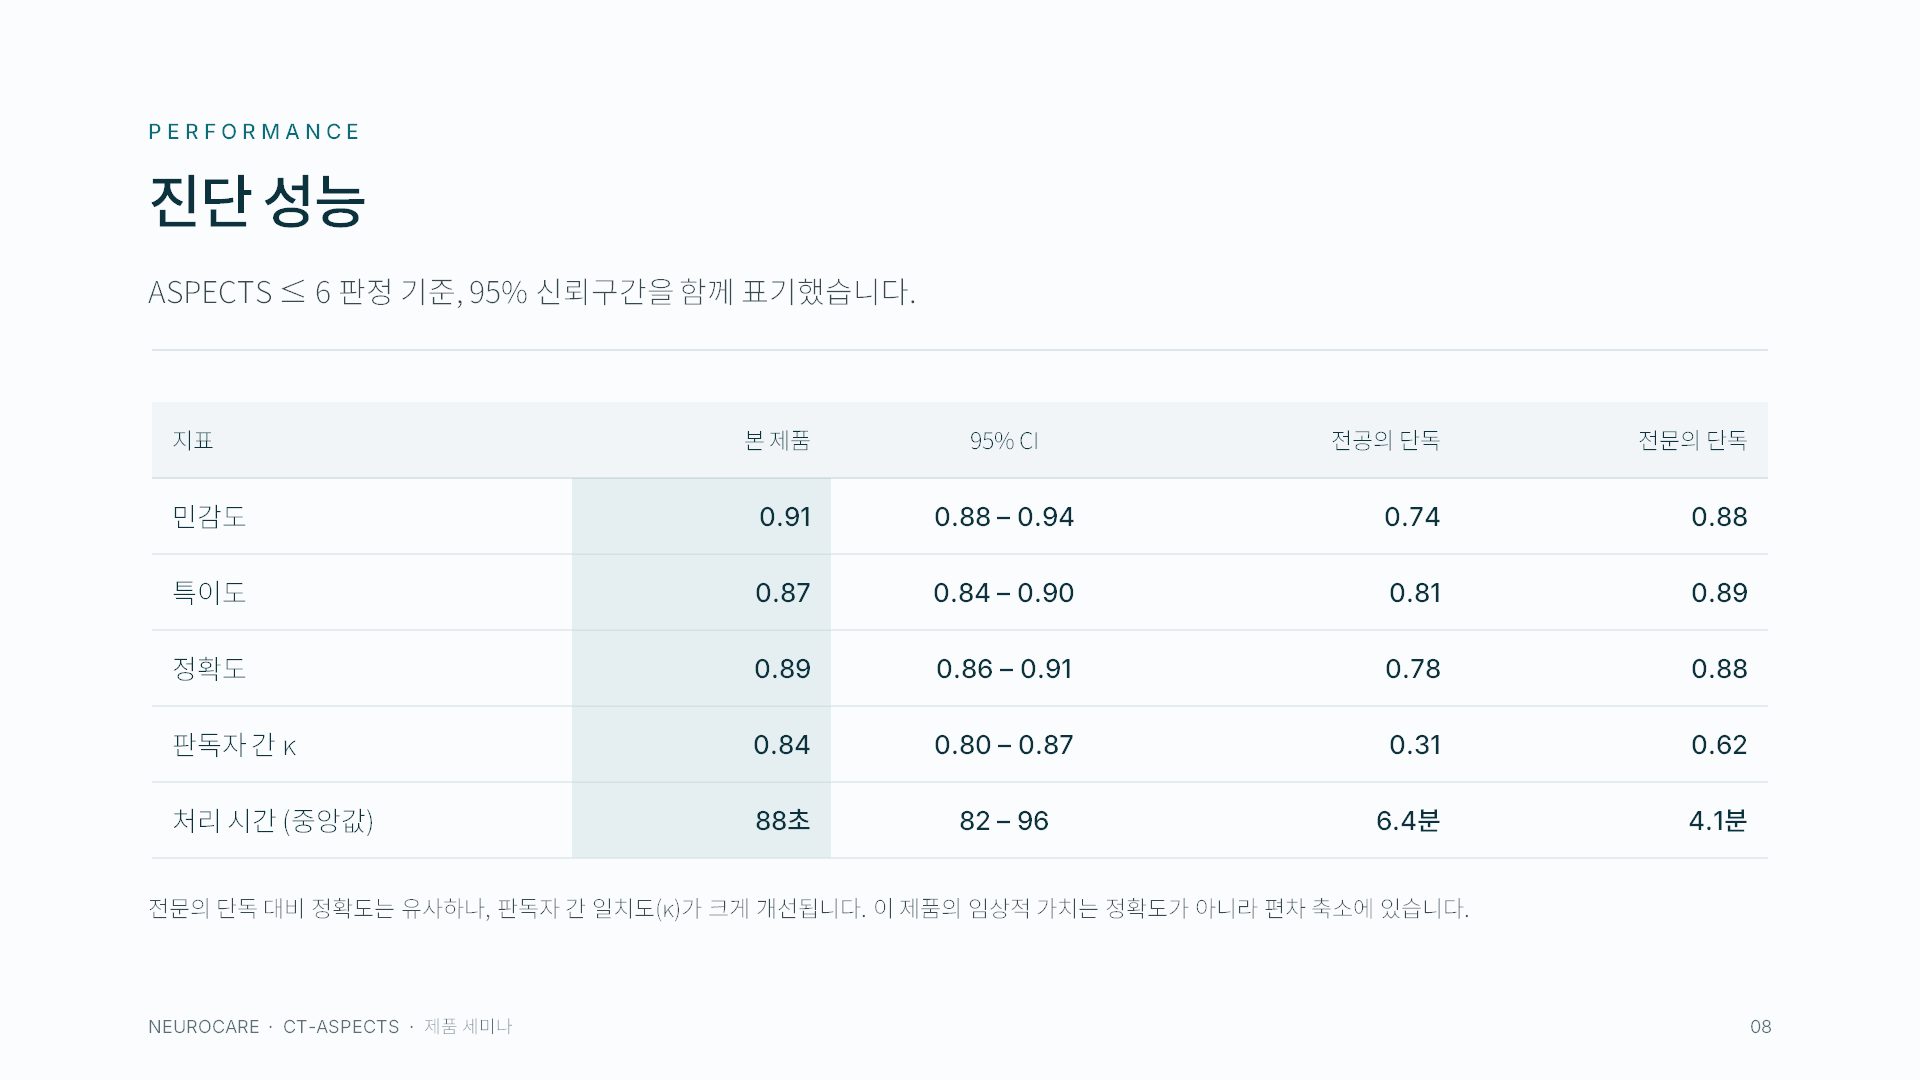Click the ASPECTS ≤ 6 subtitle sentence
1920x1080 pixels.
point(532,292)
